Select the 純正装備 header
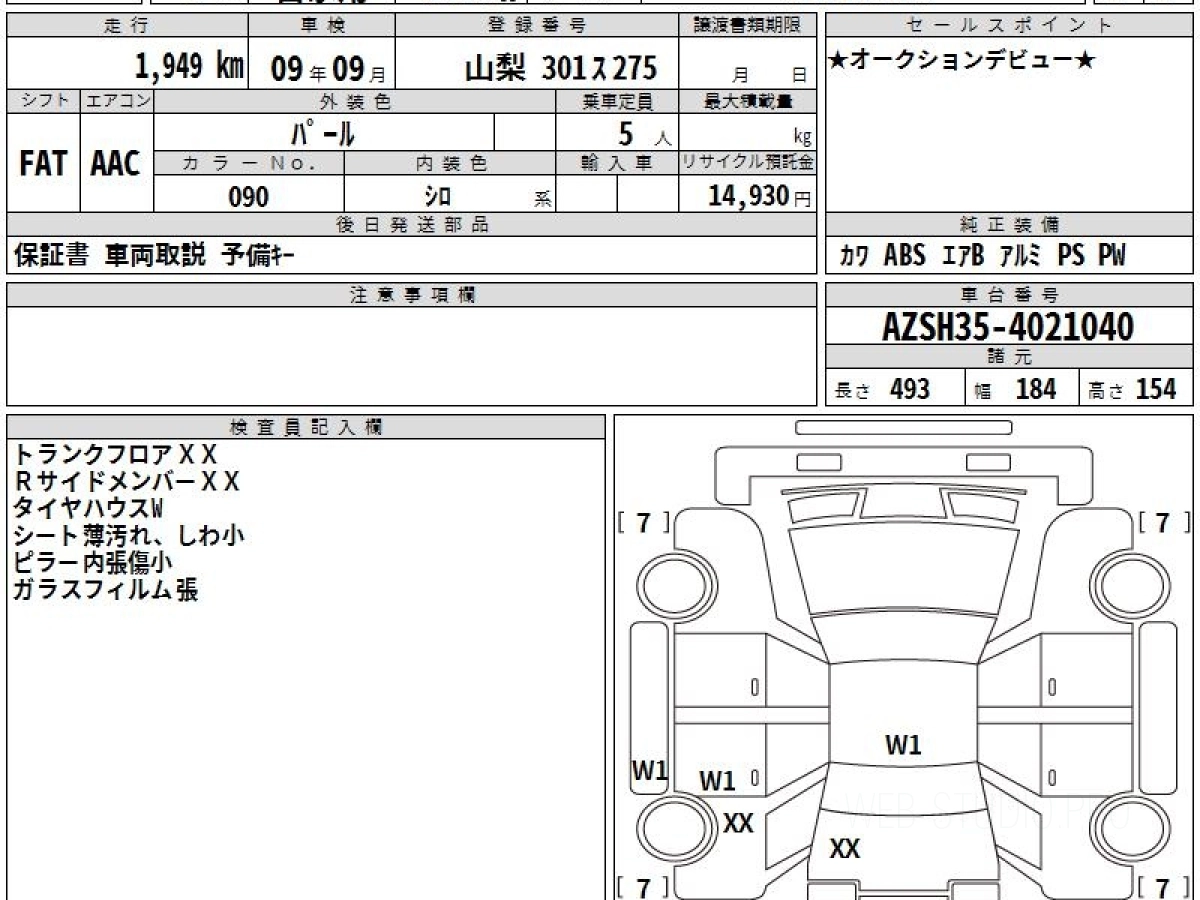The image size is (1200, 900). (1010, 225)
